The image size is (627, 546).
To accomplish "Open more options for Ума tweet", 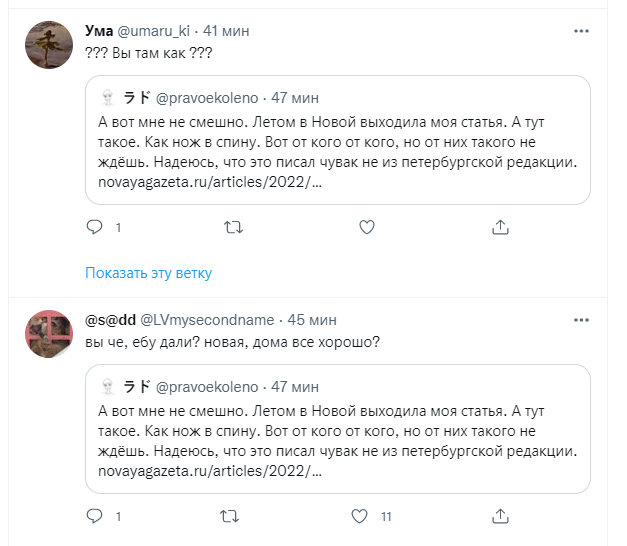I will click(581, 32).
